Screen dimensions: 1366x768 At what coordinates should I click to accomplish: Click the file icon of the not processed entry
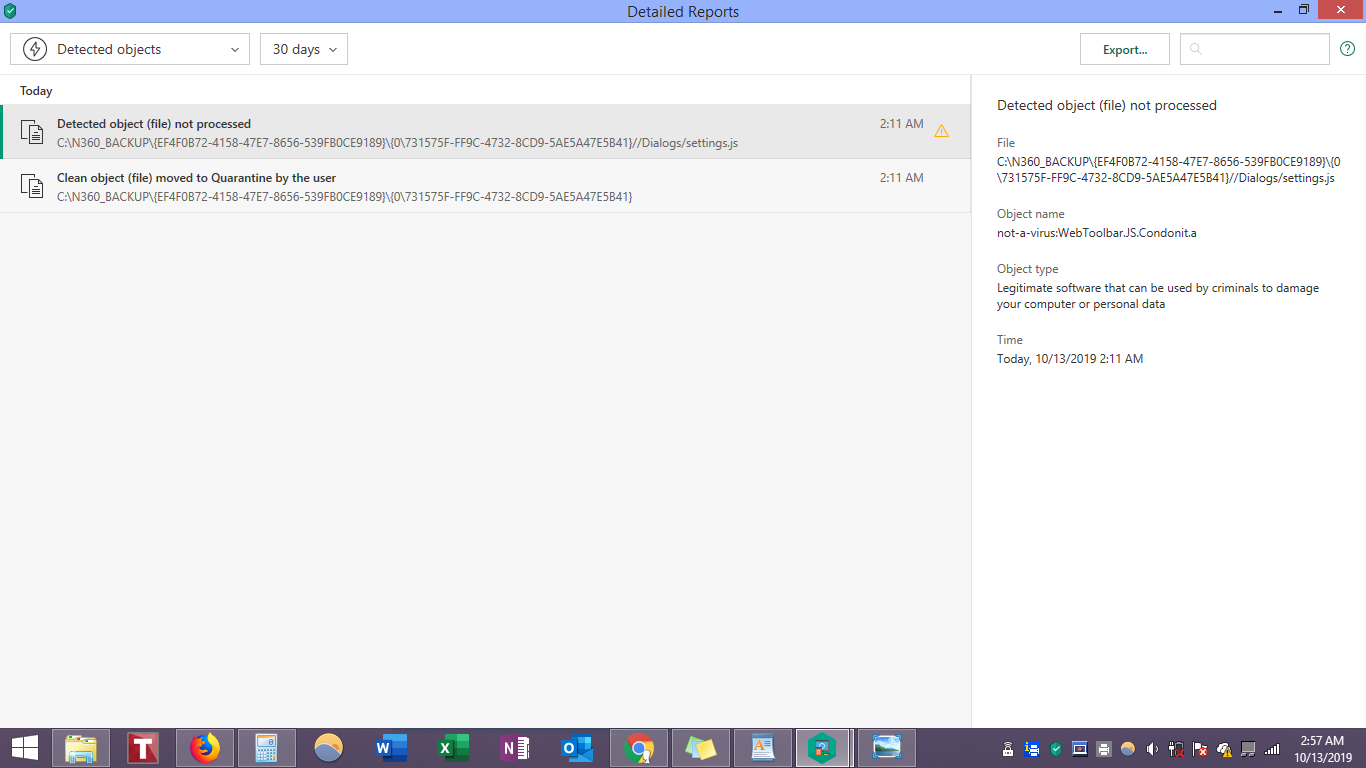33,132
